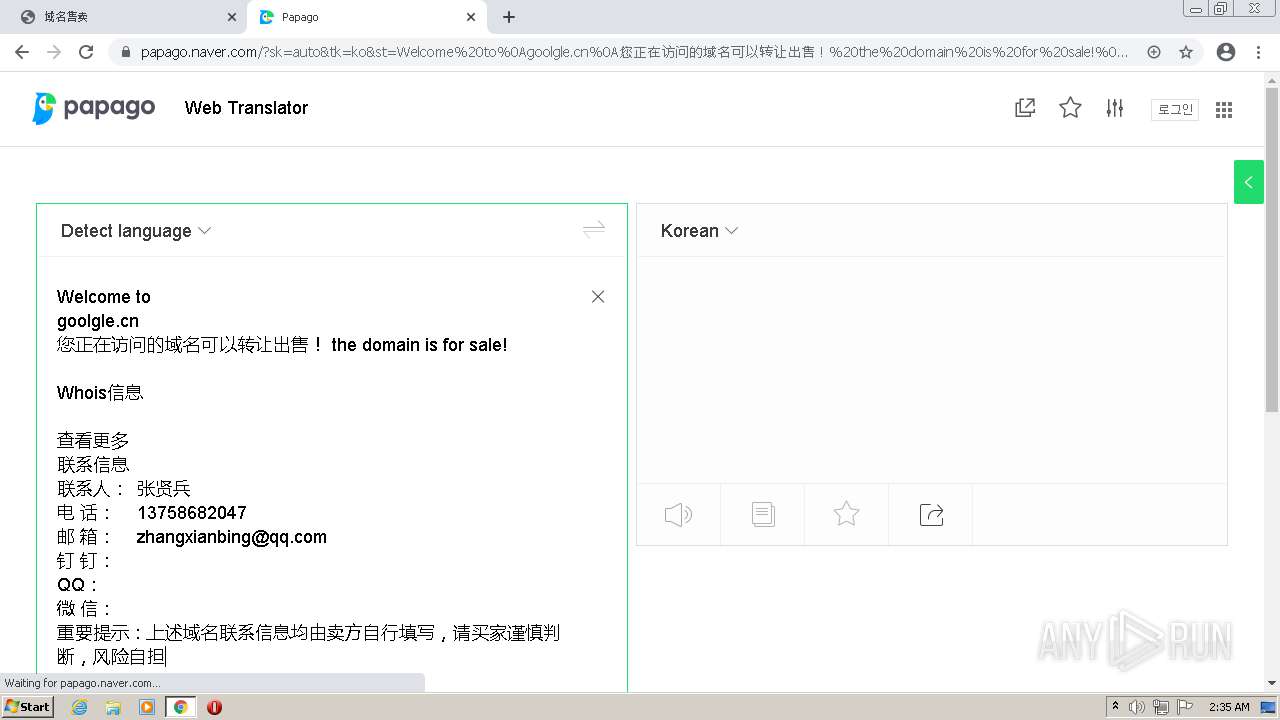Open the website translation share icon in header
Image resolution: width=1280 pixels, height=720 pixels.
point(1025,108)
